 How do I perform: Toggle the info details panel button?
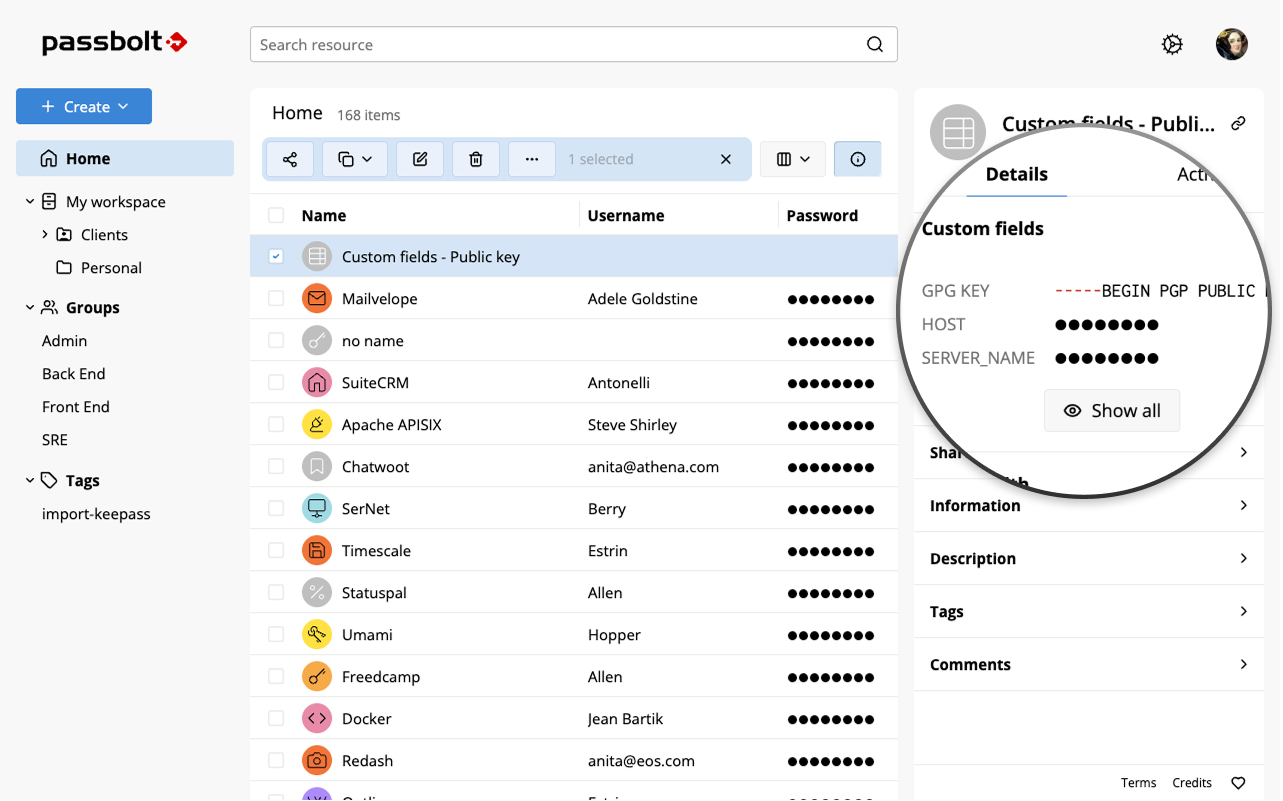(857, 159)
